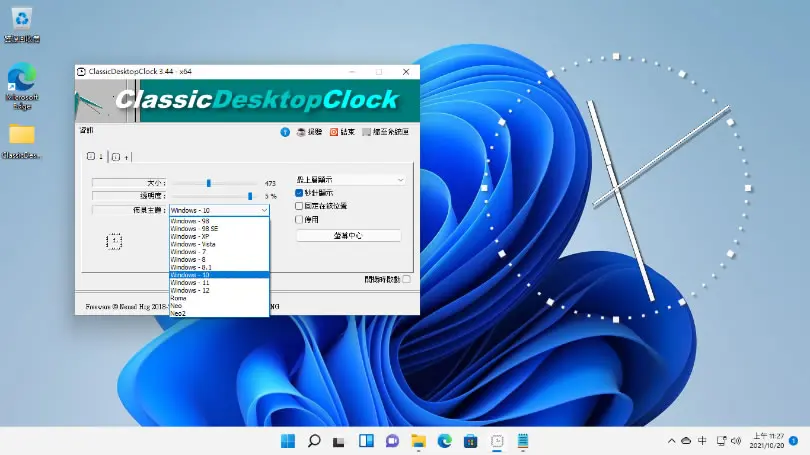Click the size slider handle
This screenshot has width=810, height=455.
point(209,183)
